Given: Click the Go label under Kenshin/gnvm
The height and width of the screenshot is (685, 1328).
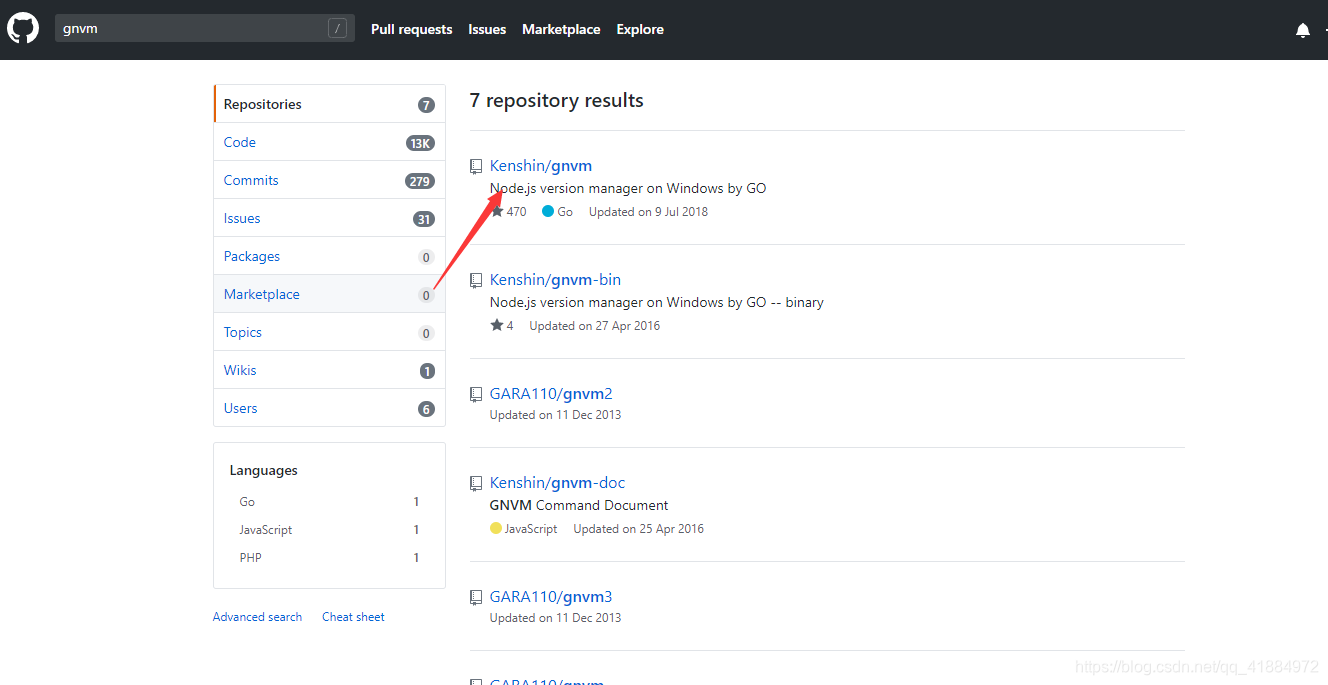Looking at the screenshot, I should [x=565, y=212].
